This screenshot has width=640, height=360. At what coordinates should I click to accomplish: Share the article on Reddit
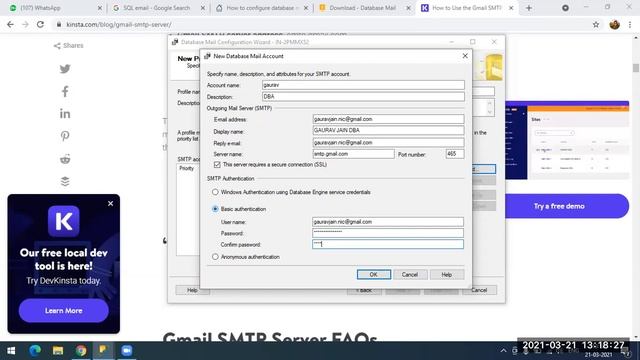(65, 159)
